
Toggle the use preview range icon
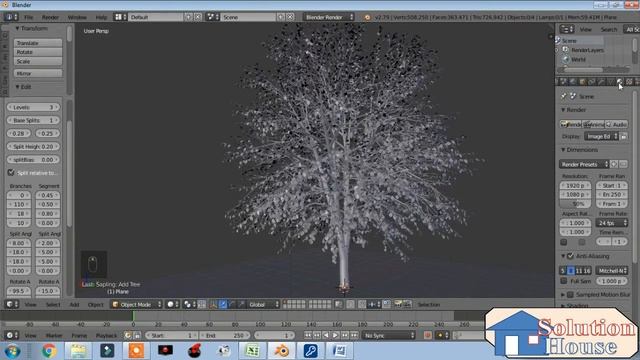pos(128,336)
